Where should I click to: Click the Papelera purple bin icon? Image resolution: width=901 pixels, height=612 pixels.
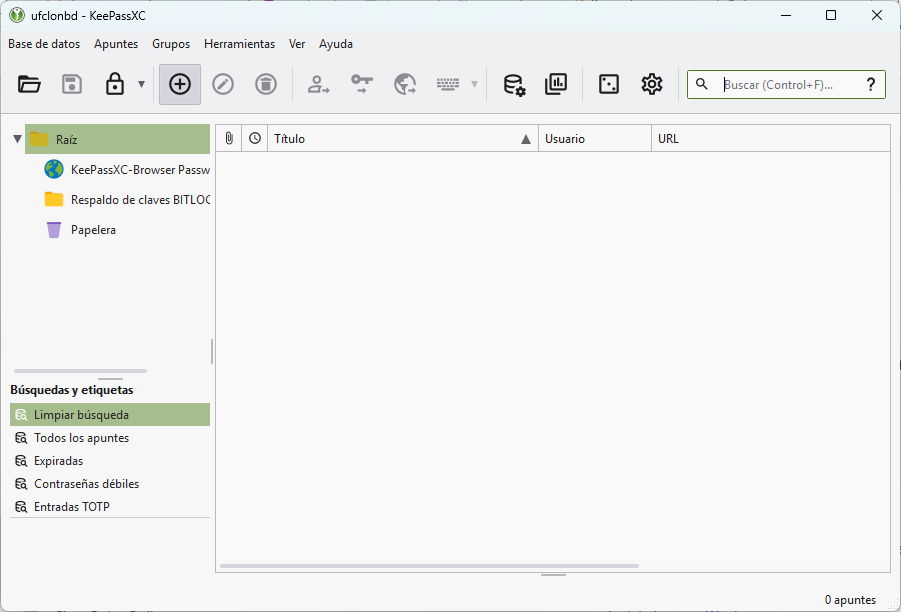click(x=54, y=230)
